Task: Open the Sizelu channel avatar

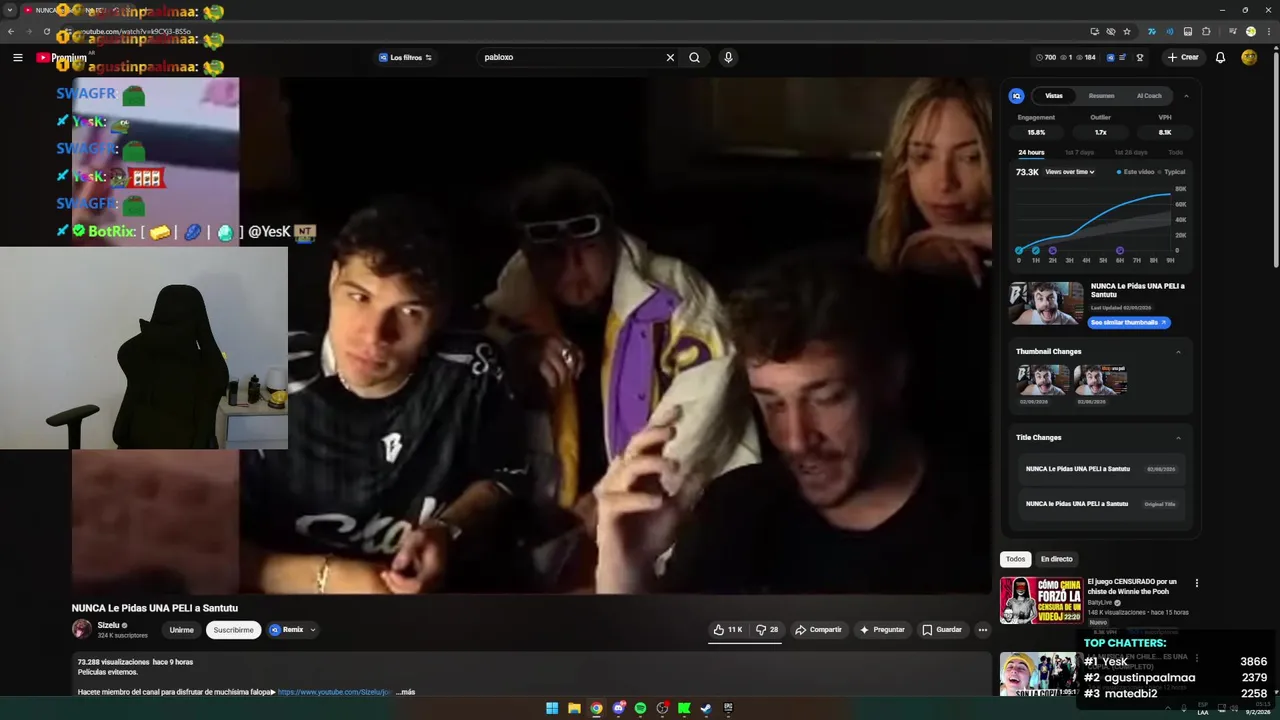Action: coord(81,629)
